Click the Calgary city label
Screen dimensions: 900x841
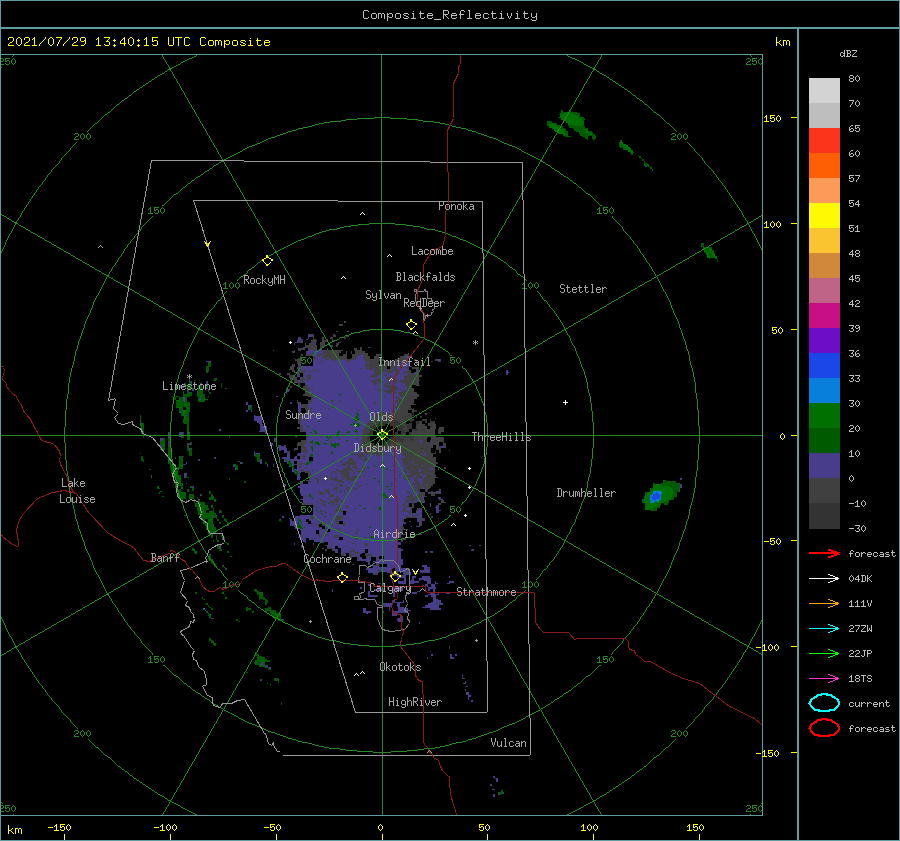390,588
